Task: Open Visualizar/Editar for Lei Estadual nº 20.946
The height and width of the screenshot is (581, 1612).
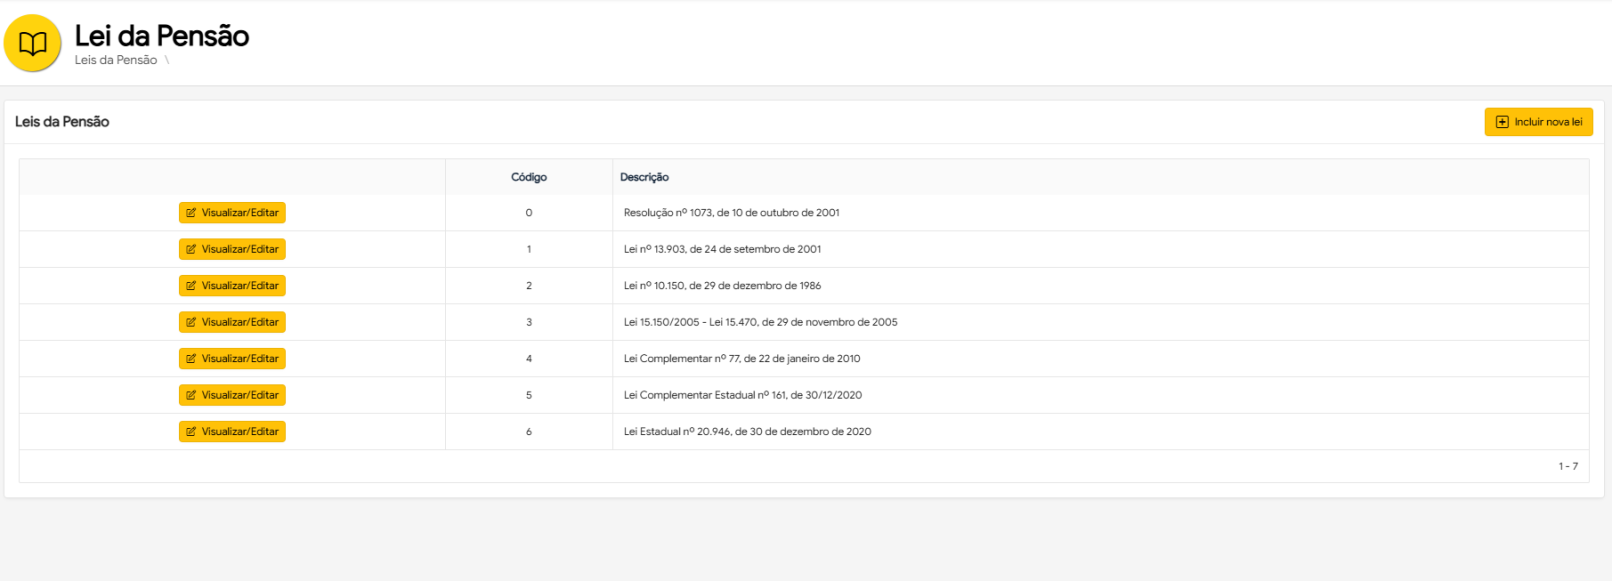Action: [232, 432]
